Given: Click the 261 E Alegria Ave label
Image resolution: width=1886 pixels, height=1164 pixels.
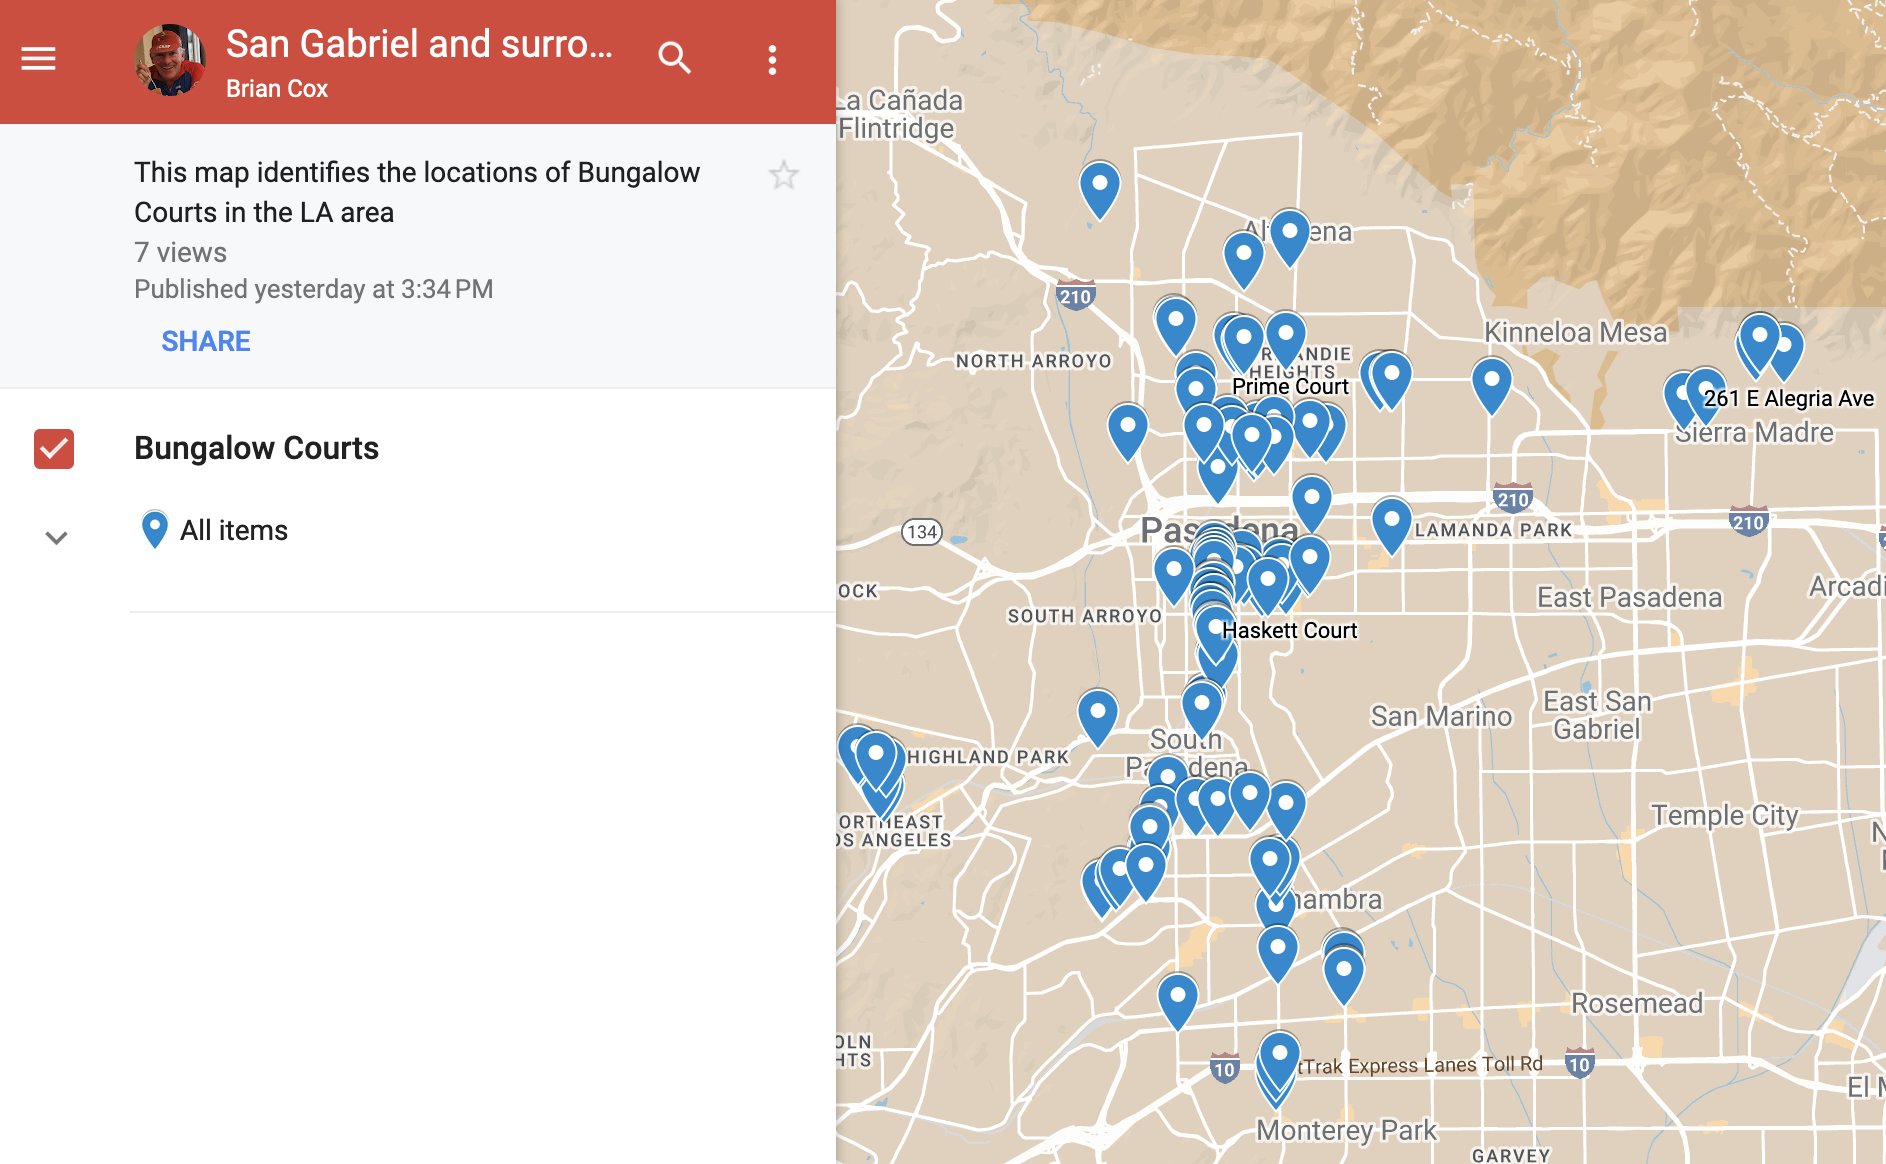Looking at the screenshot, I should pos(1789,398).
